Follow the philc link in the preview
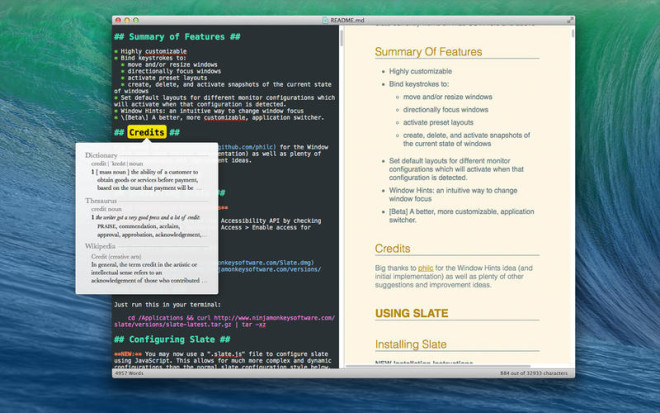Image resolution: width=660 pixels, height=413 pixels. coord(425,268)
